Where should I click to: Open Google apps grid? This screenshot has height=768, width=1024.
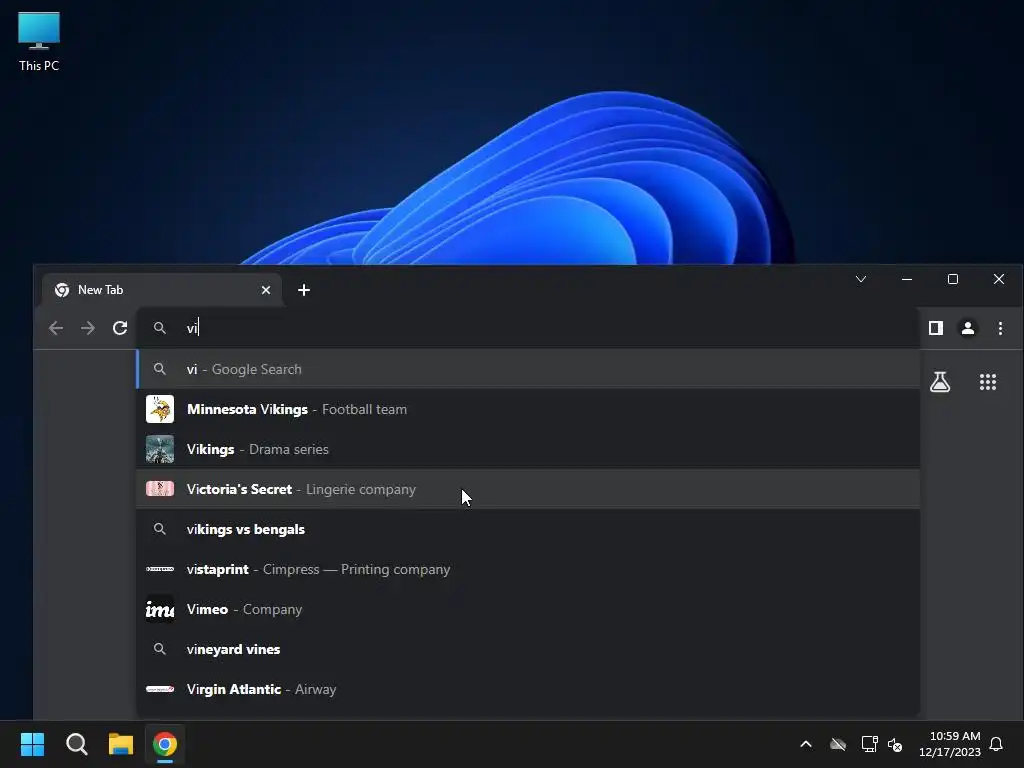coord(988,382)
